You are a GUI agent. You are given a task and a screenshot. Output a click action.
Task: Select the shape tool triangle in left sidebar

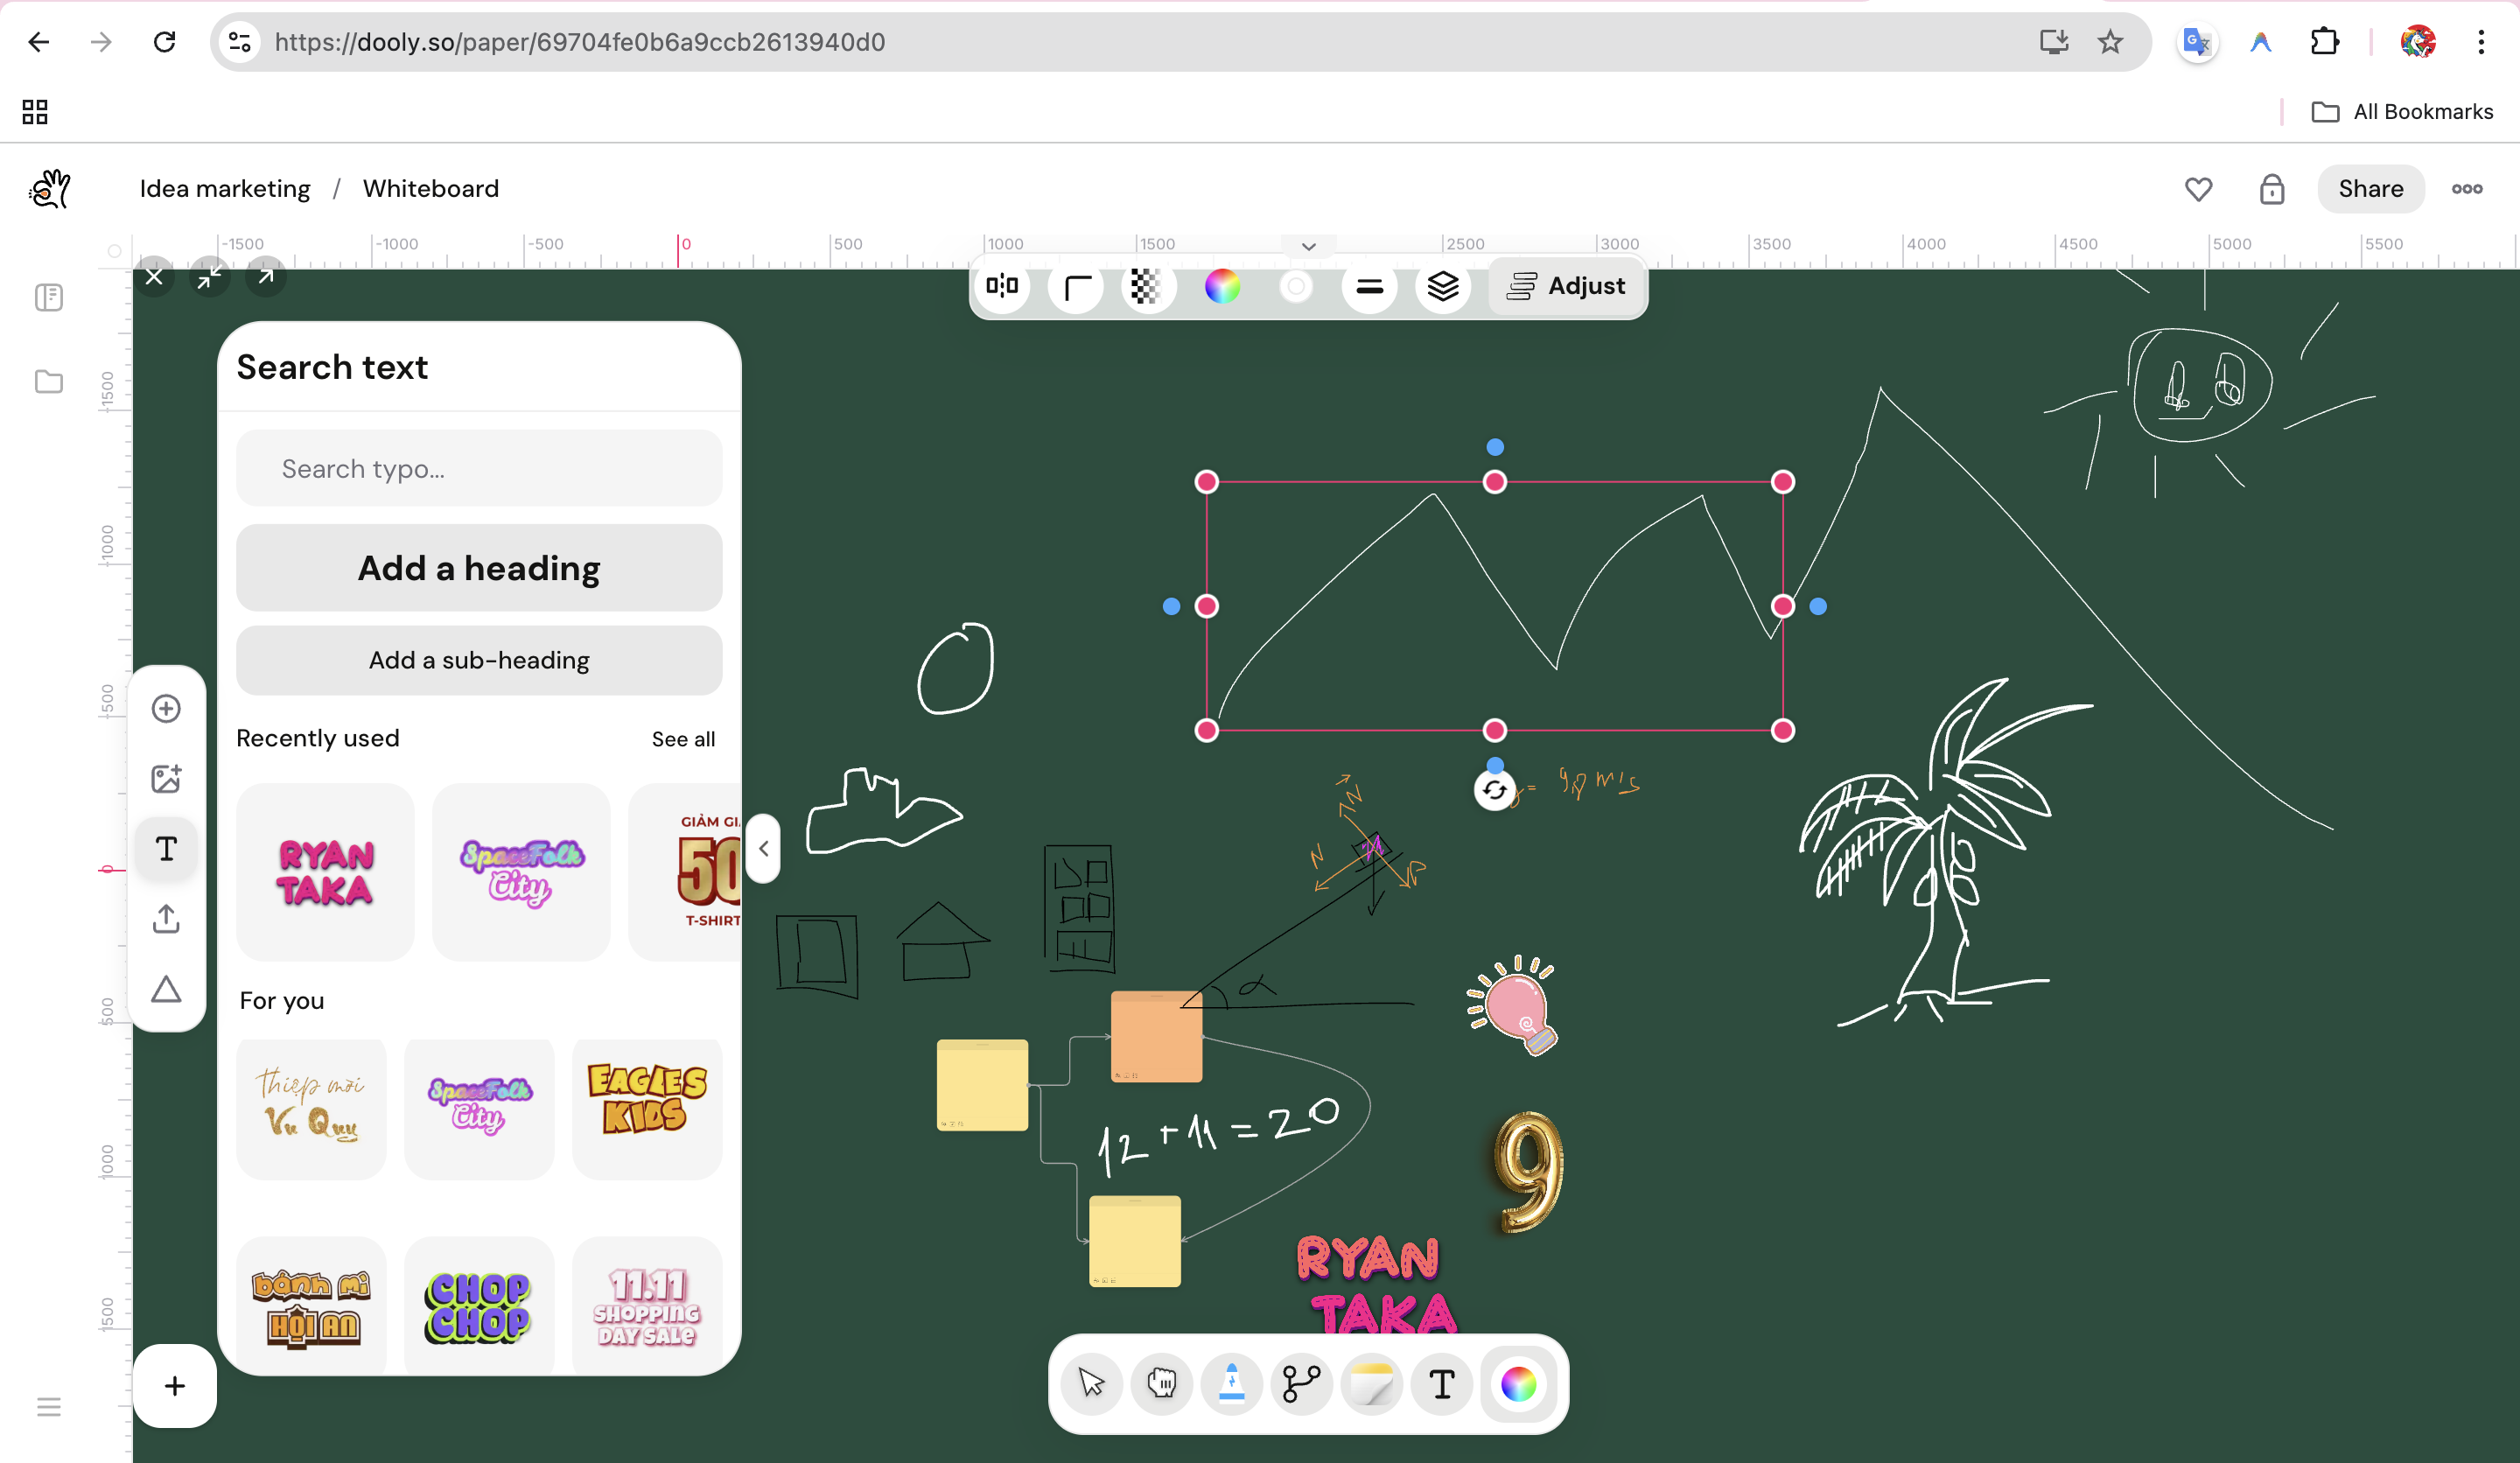166,989
